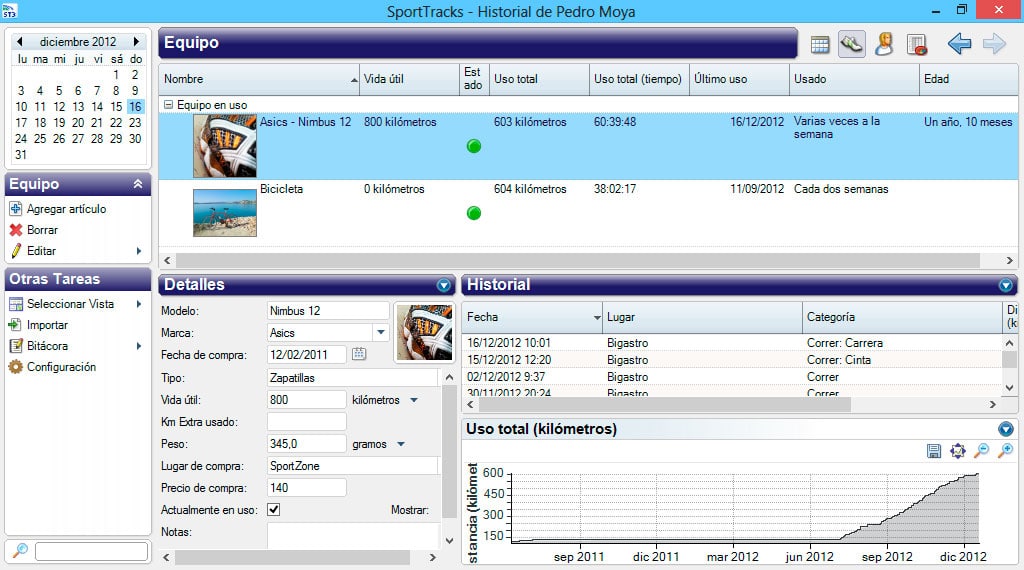
Task: Open the Historial panel dropdown menu
Action: pos(1006,285)
